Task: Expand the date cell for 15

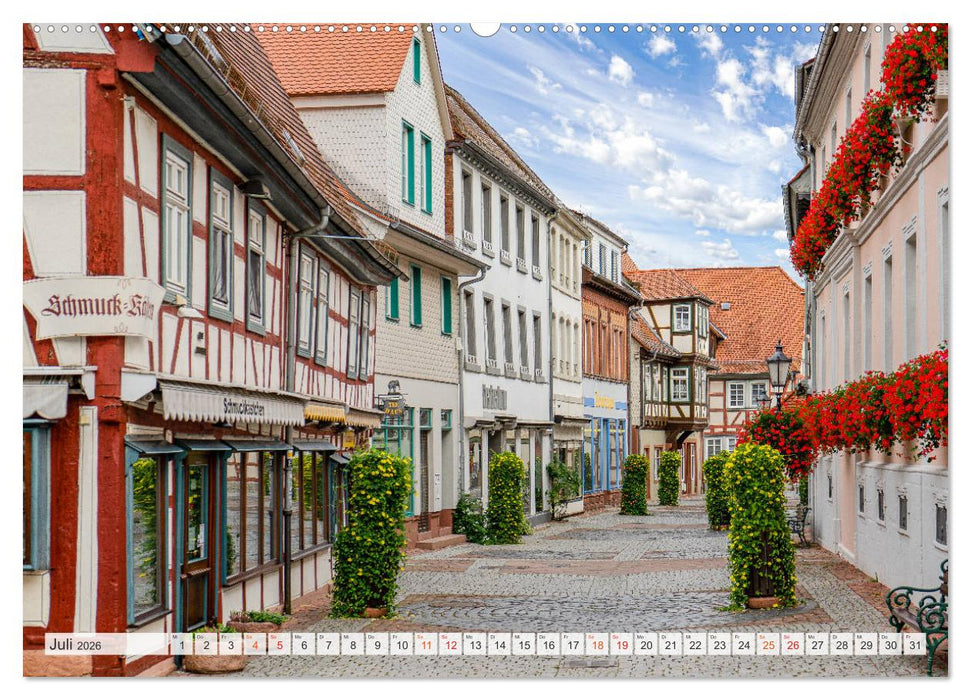Action: pyautogui.click(x=523, y=645)
